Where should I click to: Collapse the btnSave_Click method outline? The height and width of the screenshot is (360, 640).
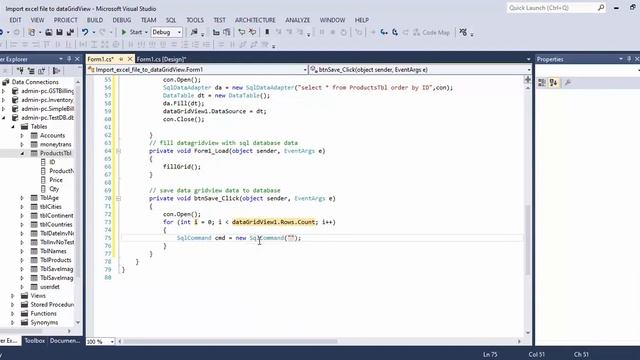coord(118,199)
